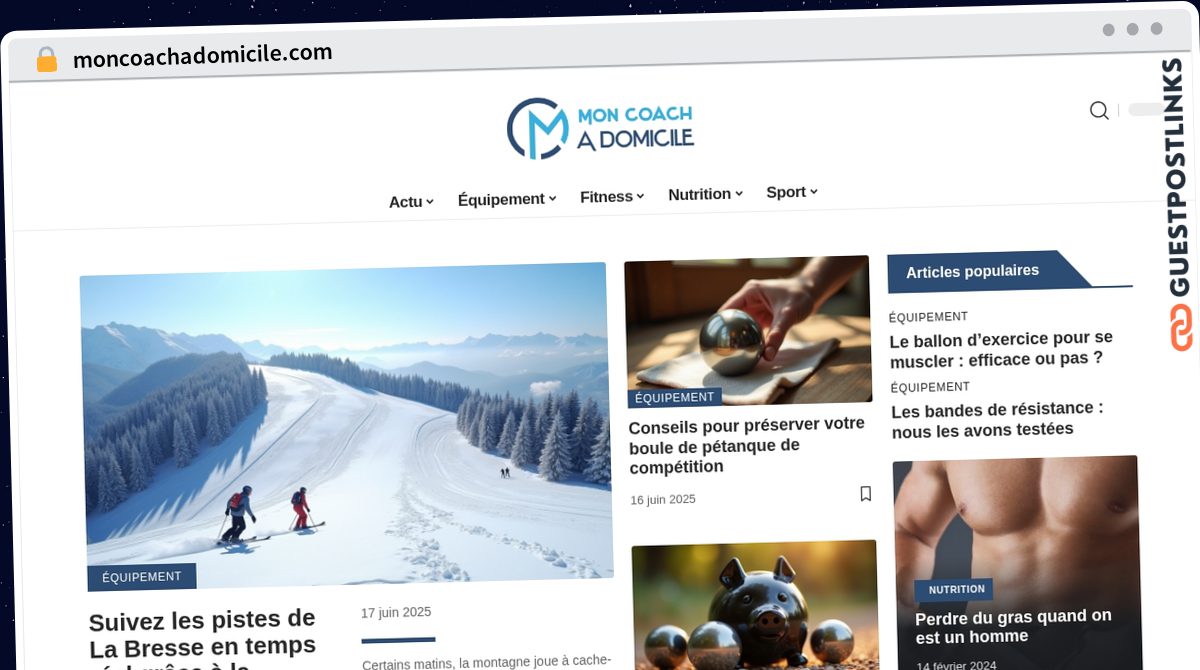Expand the Équipement dropdown menu
This screenshot has height=670, width=1200.
click(x=506, y=199)
